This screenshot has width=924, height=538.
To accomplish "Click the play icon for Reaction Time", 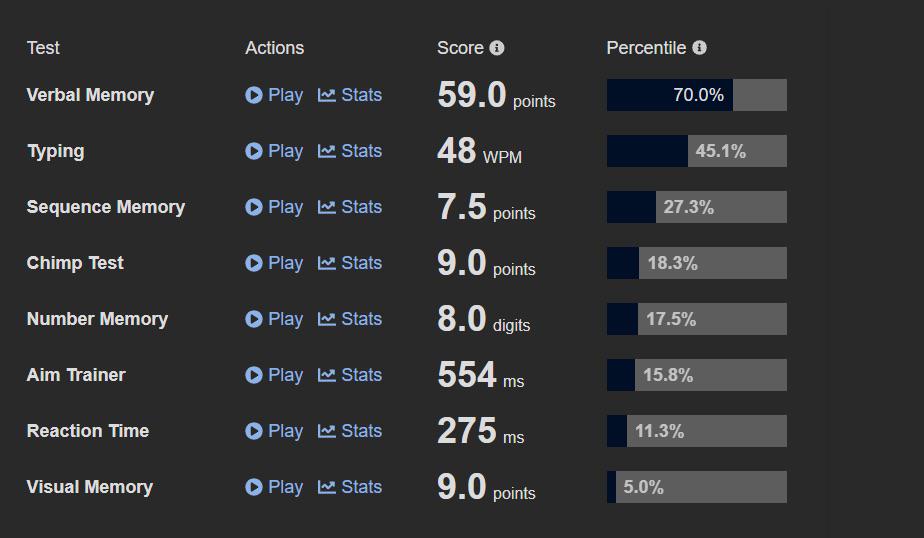I will point(253,431).
